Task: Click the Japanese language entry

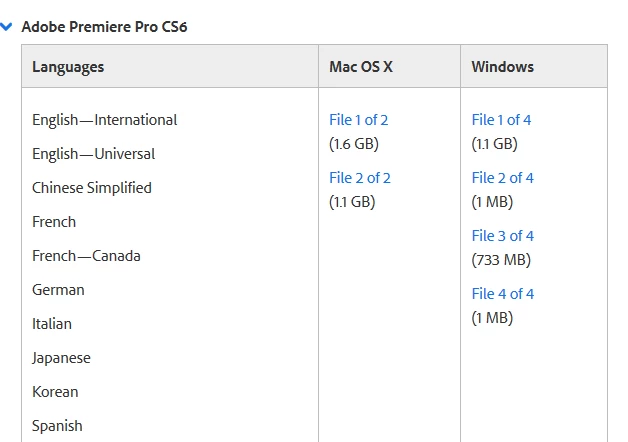Action: pos(61,358)
